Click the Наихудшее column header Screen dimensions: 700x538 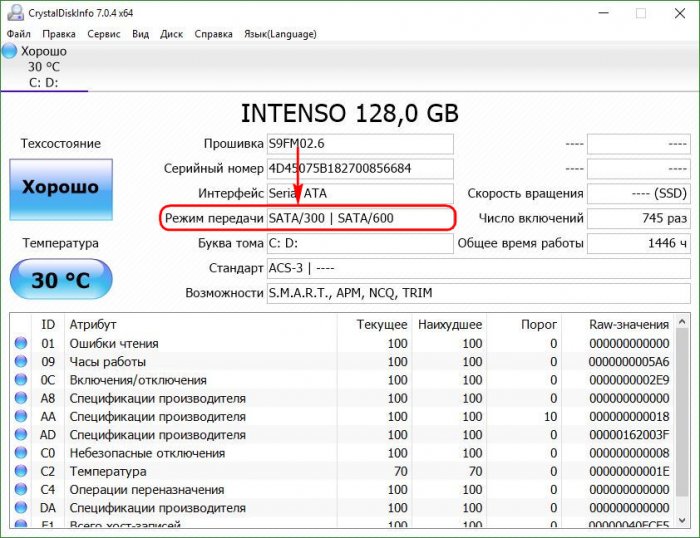[x=450, y=325]
